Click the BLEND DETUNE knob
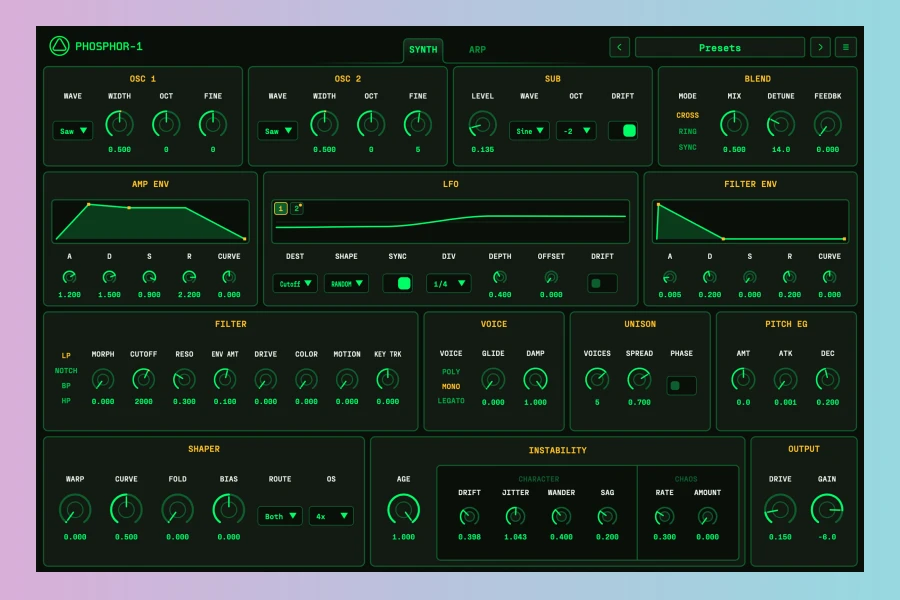The height and width of the screenshot is (600, 900). 781,125
